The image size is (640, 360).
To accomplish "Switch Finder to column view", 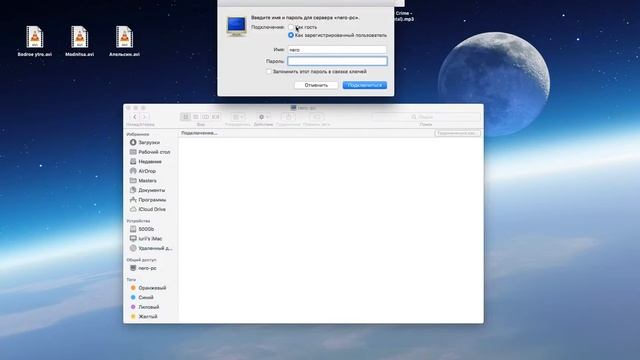I will click(x=205, y=117).
